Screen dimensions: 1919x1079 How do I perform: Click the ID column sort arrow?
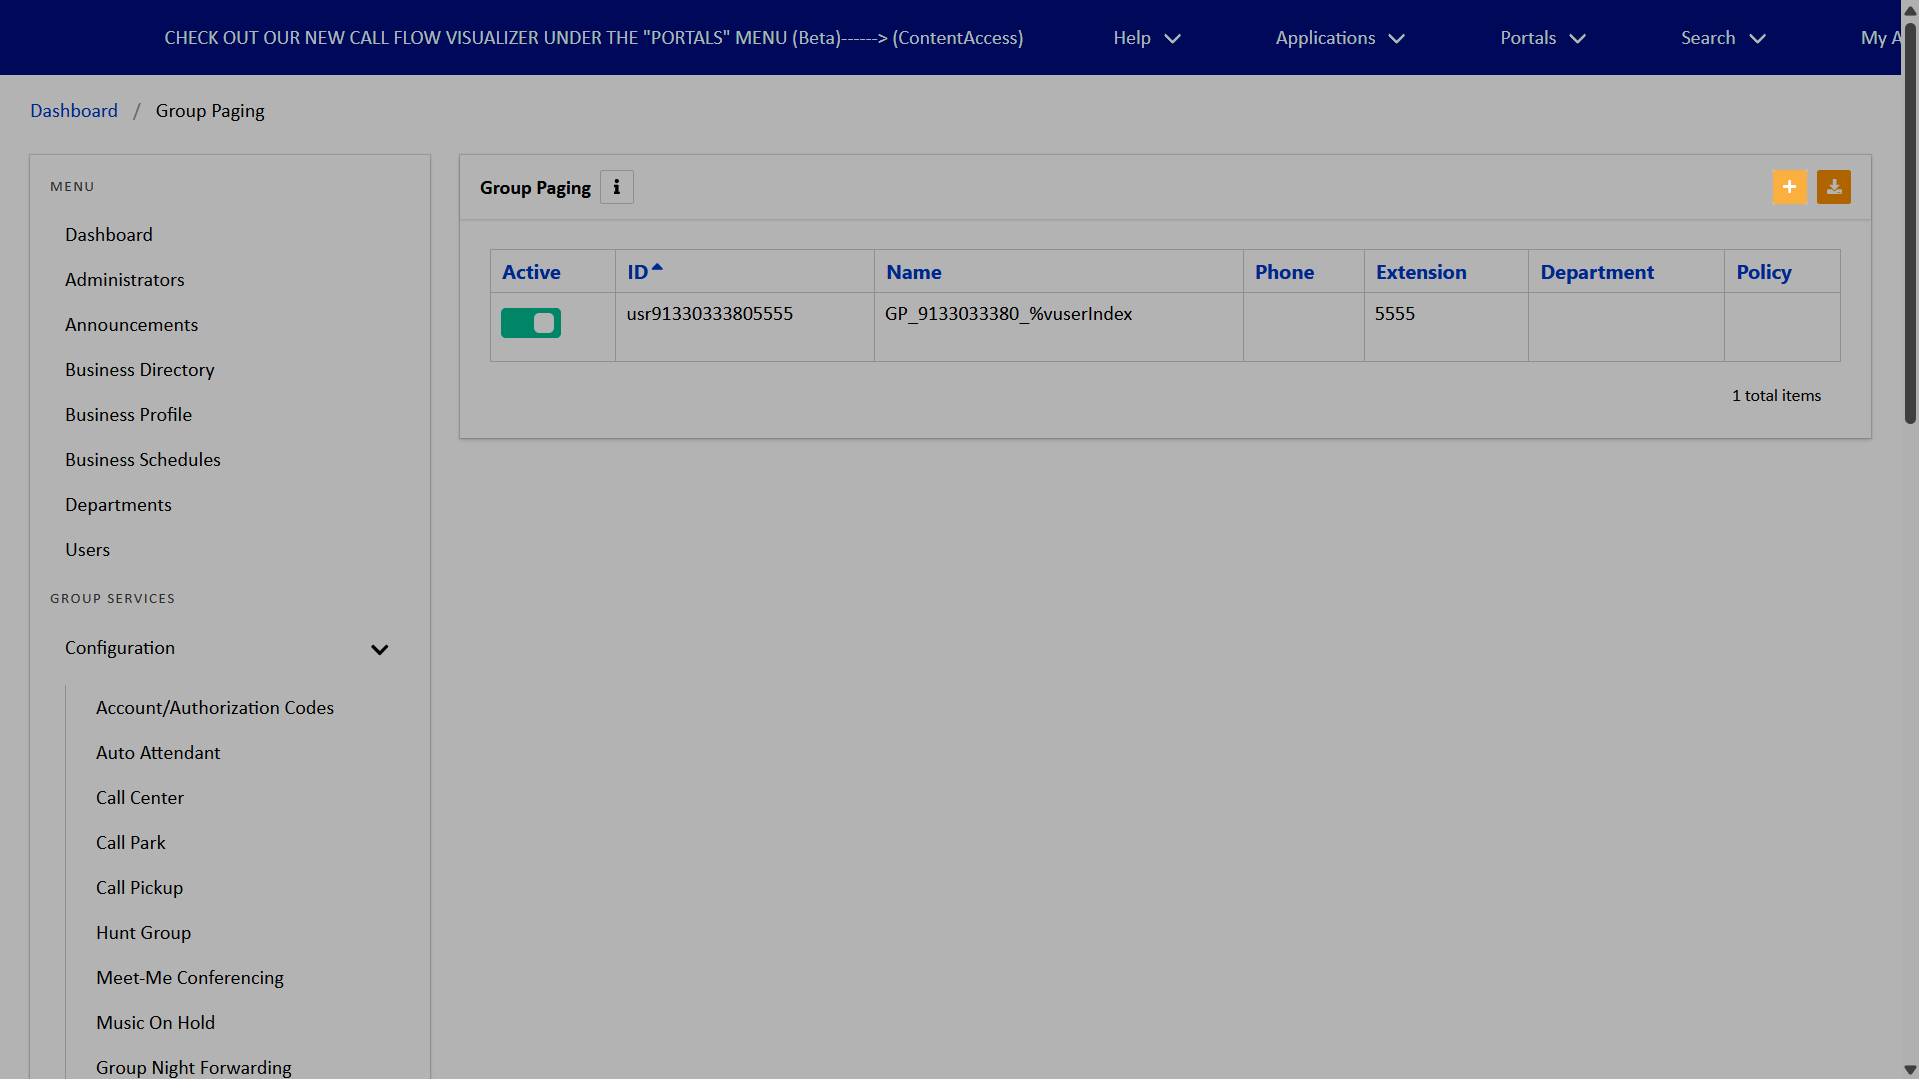(657, 268)
